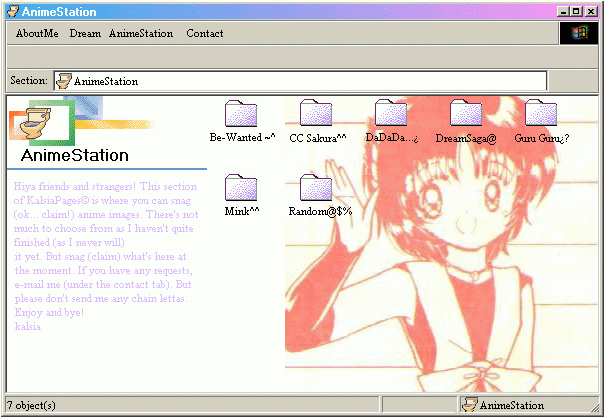This screenshot has height=417, width=604.
Task: Open the DreamSaga@ folder icon
Action: point(466,114)
